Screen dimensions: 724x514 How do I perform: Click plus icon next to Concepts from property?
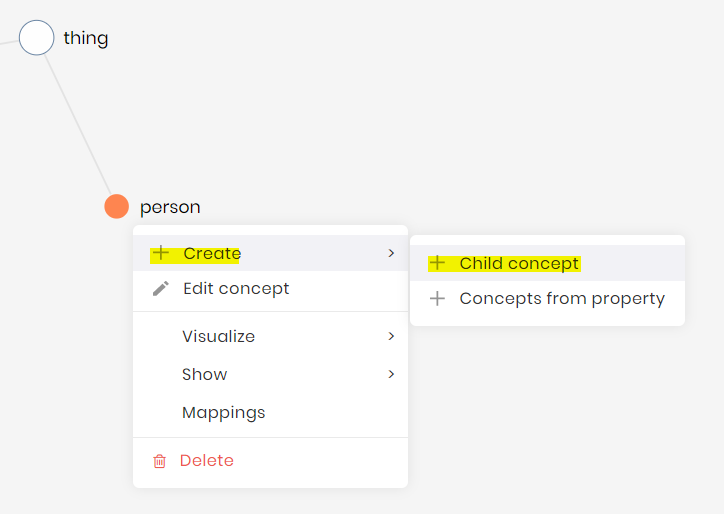(x=437, y=298)
